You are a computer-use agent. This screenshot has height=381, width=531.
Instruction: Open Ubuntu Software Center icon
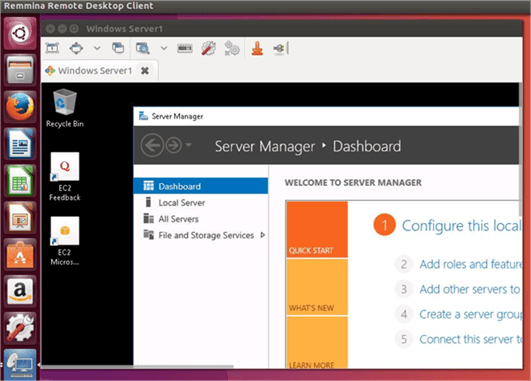20,255
